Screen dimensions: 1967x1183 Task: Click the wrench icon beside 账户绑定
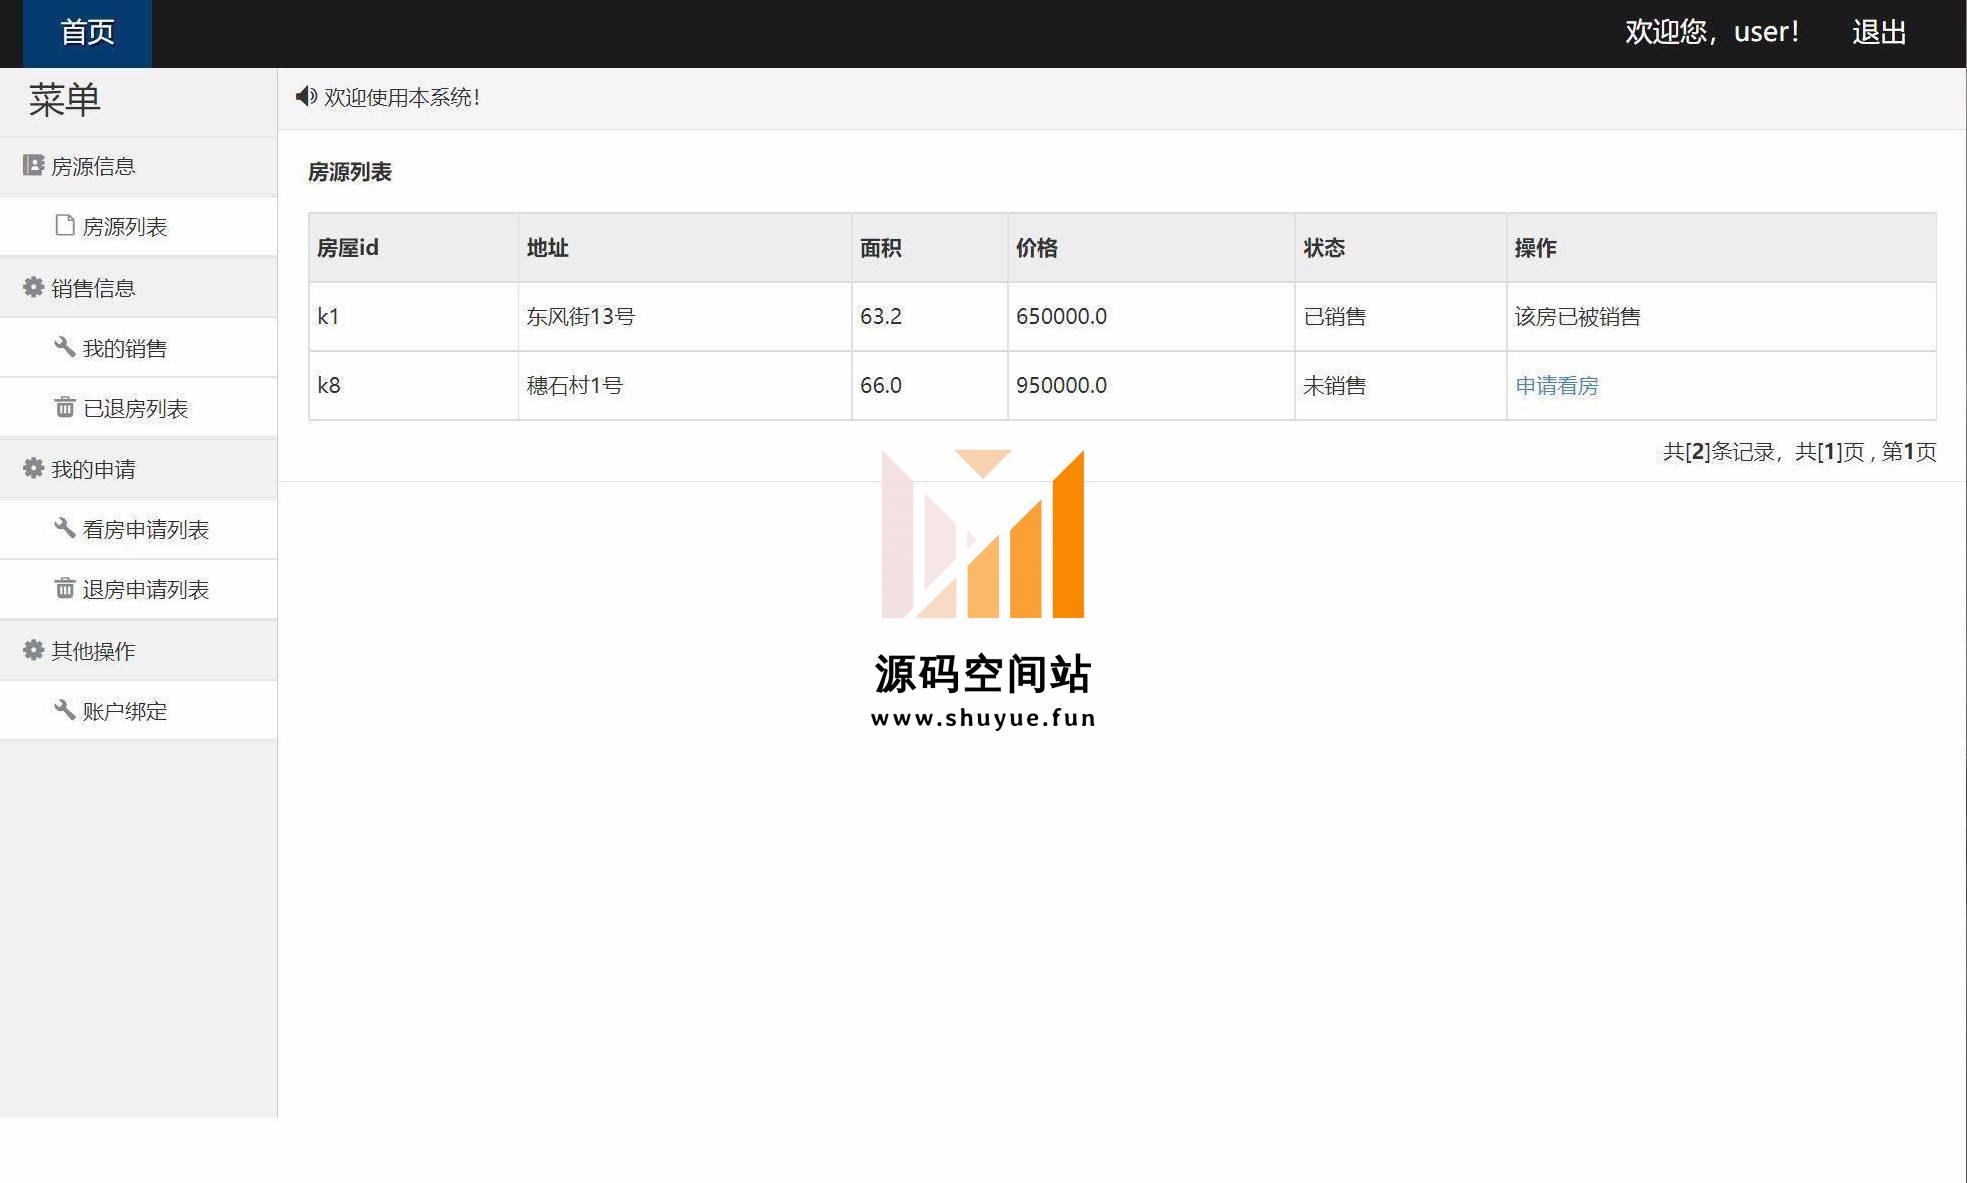(x=65, y=710)
